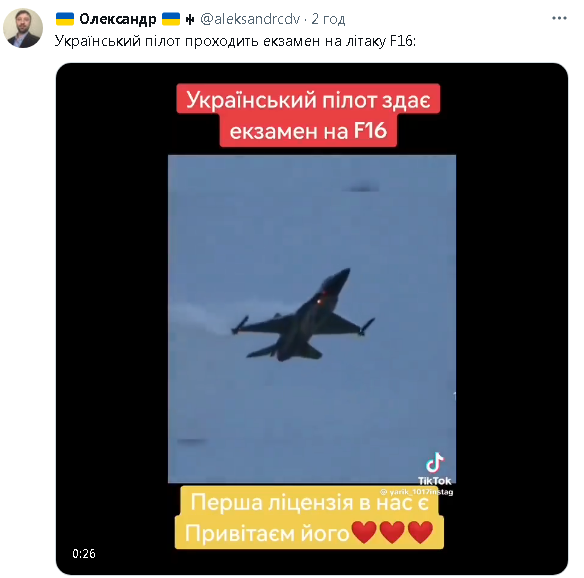Open the Олександр display name link

coord(118,19)
